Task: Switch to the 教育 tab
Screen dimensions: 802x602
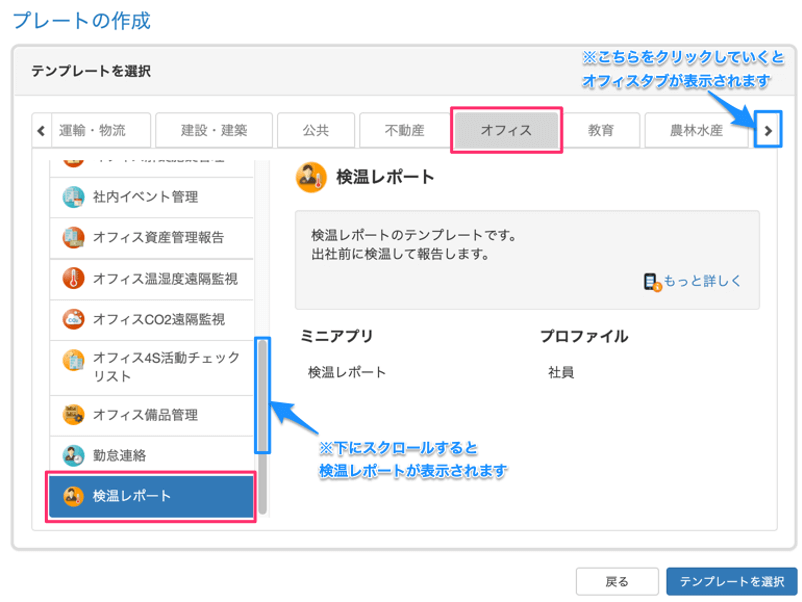Action: click(x=604, y=130)
